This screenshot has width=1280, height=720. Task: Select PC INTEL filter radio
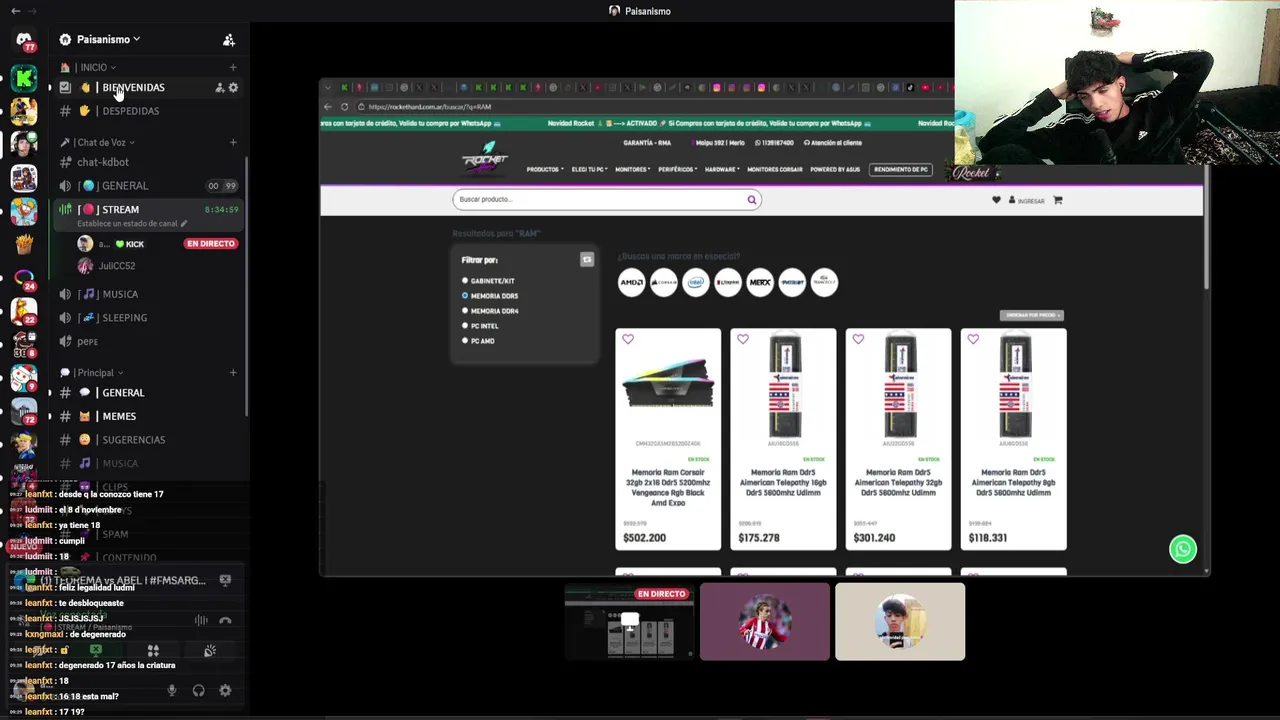coord(465,326)
